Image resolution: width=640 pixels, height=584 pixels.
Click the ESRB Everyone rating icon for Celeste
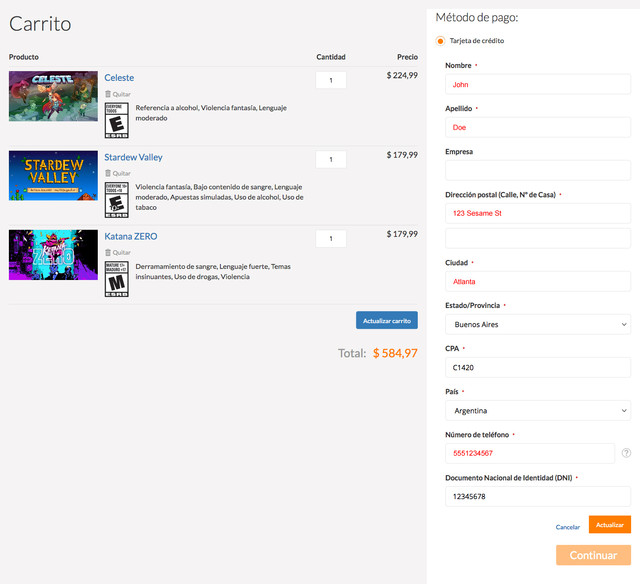117,120
